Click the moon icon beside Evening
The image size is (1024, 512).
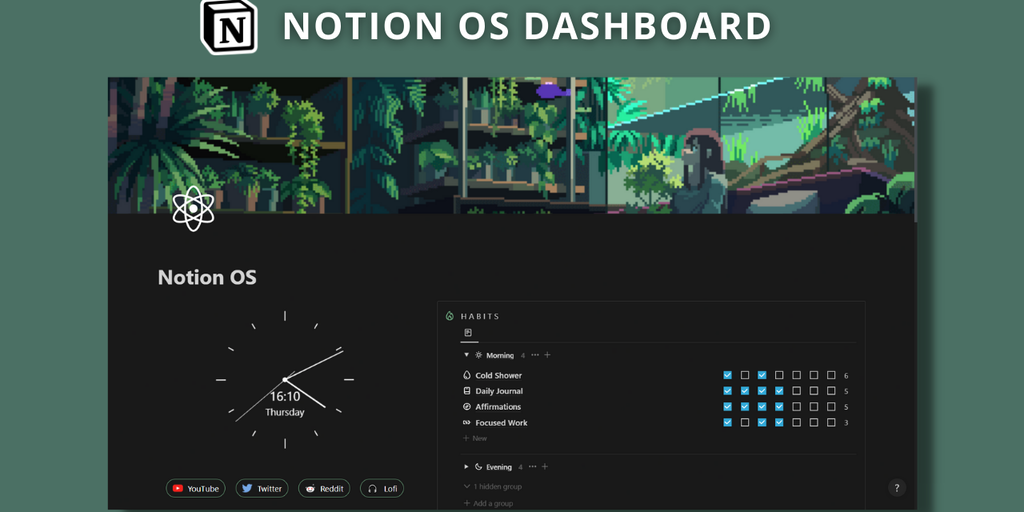point(478,467)
